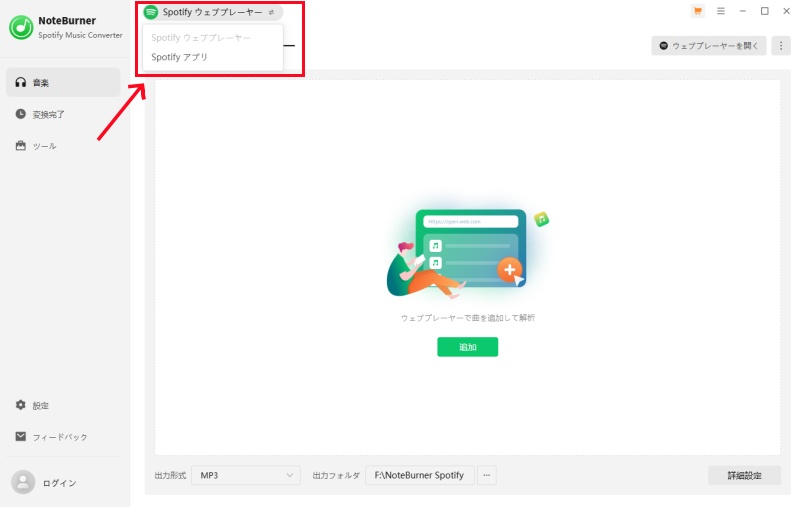Click the clock icon beside 変換完了
This screenshot has width=800, height=507.
(x=20, y=114)
